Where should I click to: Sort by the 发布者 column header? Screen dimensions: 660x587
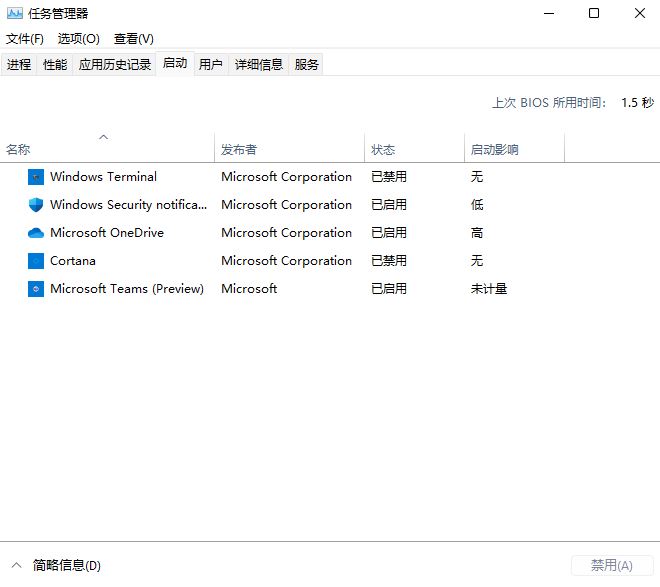click(x=289, y=147)
